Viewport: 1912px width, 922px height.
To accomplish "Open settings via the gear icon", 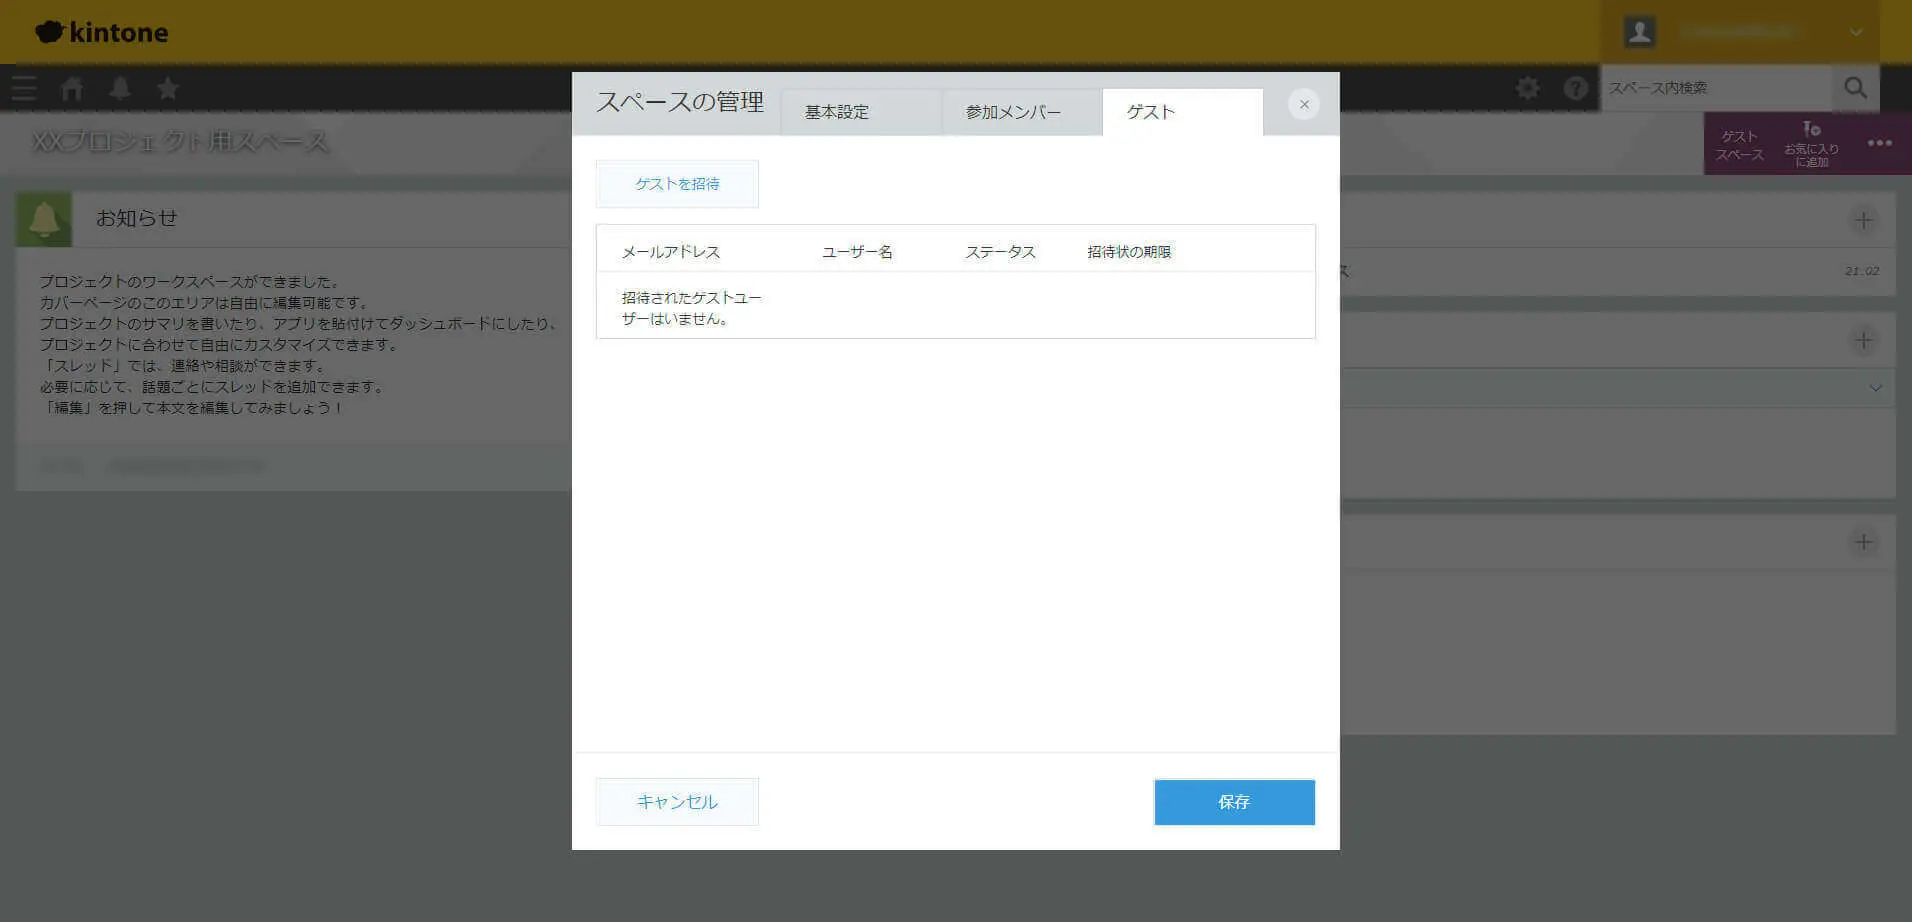I will (x=1528, y=88).
